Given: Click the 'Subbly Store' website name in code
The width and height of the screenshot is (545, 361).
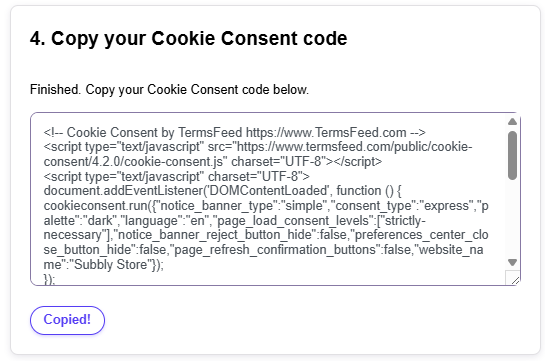Looking at the screenshot, I should (x=111, y=265).
